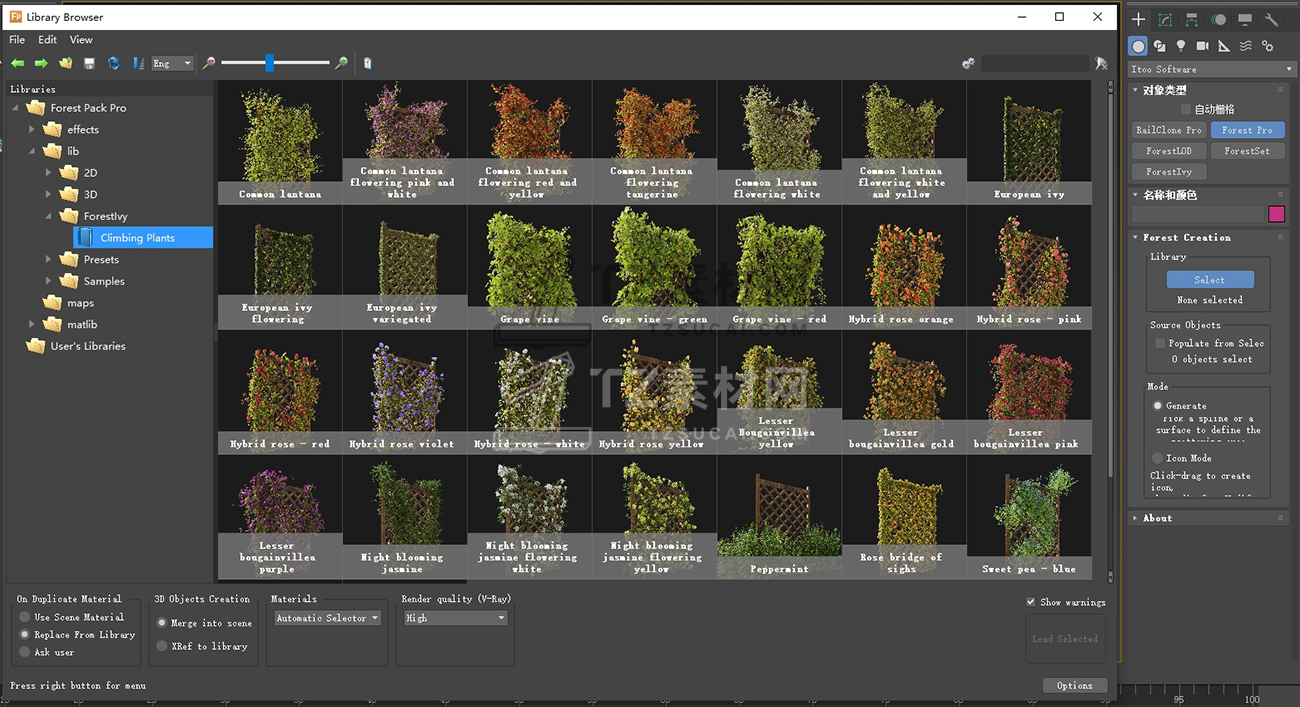Click the RailClone Pro object type button
The height and width of the screenshot is (707, 1300).
tap(1169, 130)
